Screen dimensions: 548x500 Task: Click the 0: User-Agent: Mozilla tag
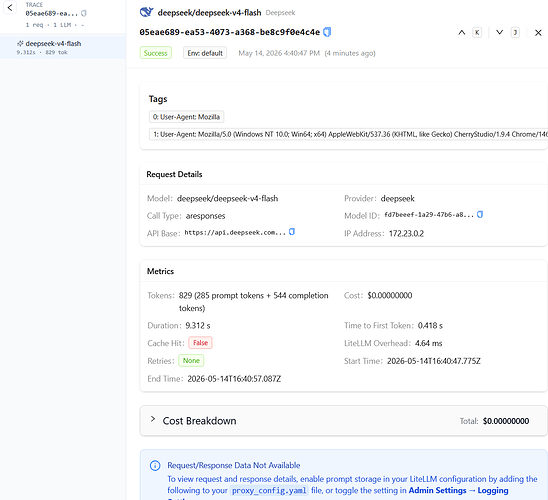click(186, 117)
